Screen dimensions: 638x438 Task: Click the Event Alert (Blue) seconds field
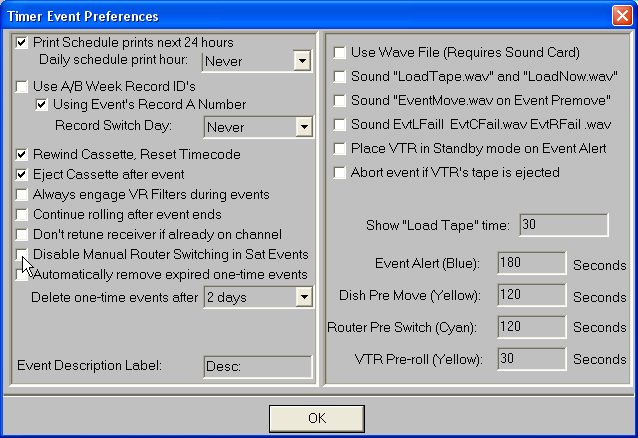tap(531, 263)
